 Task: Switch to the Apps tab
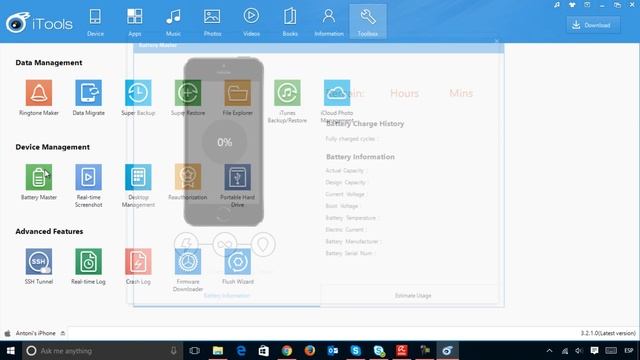[x=134, y=22]
